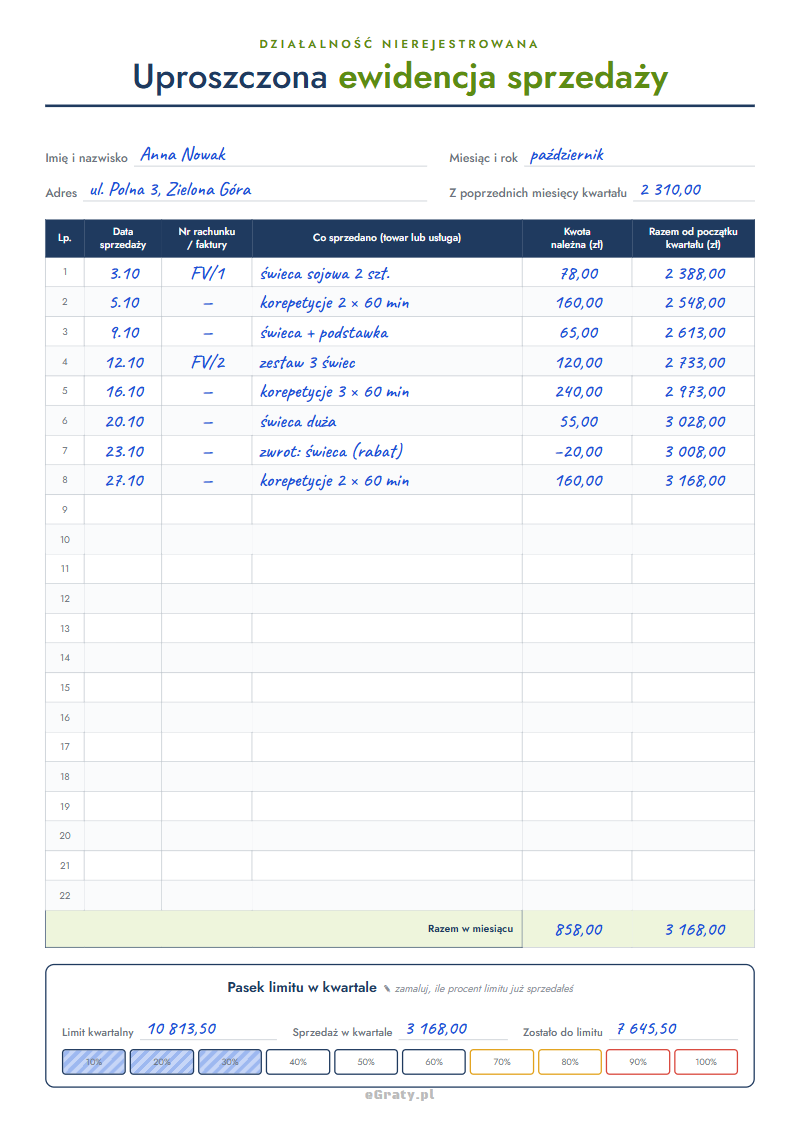Click the pencil icon beside the limit bar hint
Image resolution: width=800 pixels, height=1132 pixels.
387,989
